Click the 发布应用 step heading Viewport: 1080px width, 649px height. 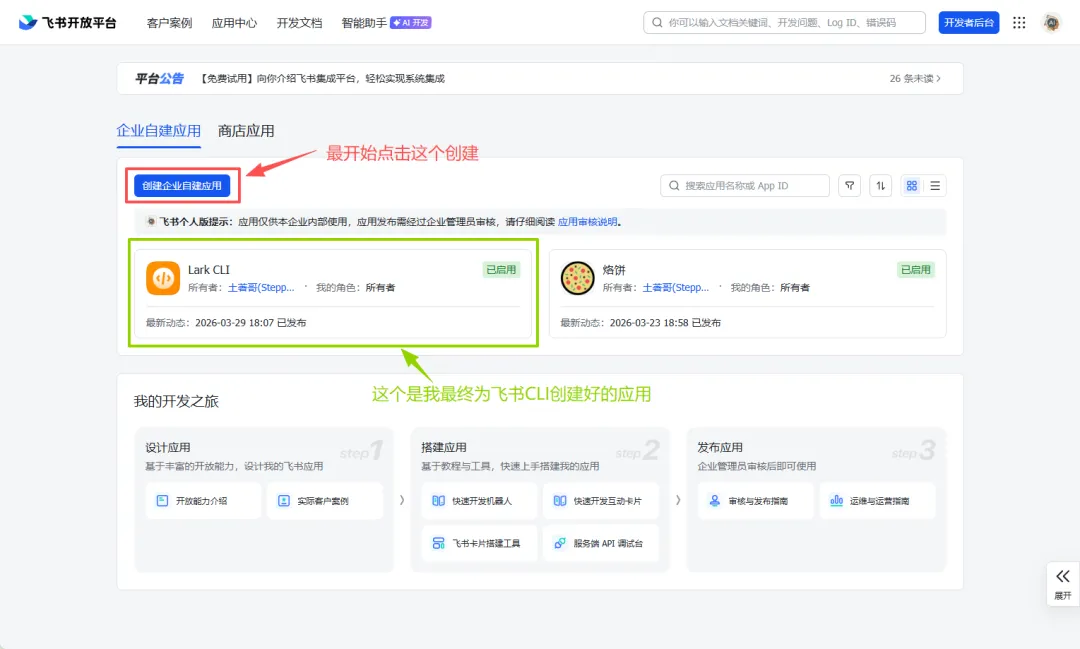pyautogui.click(x=720, y=447)
